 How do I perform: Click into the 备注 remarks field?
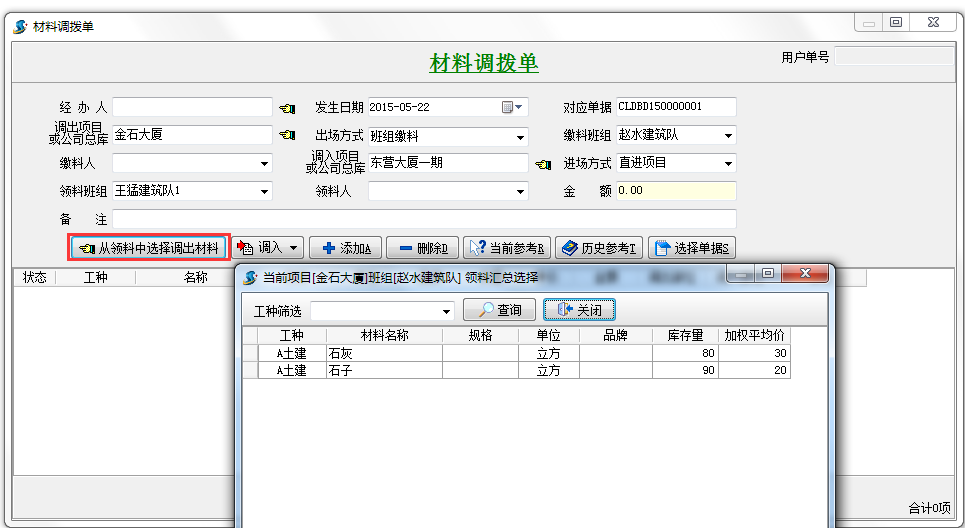(424, 219)
